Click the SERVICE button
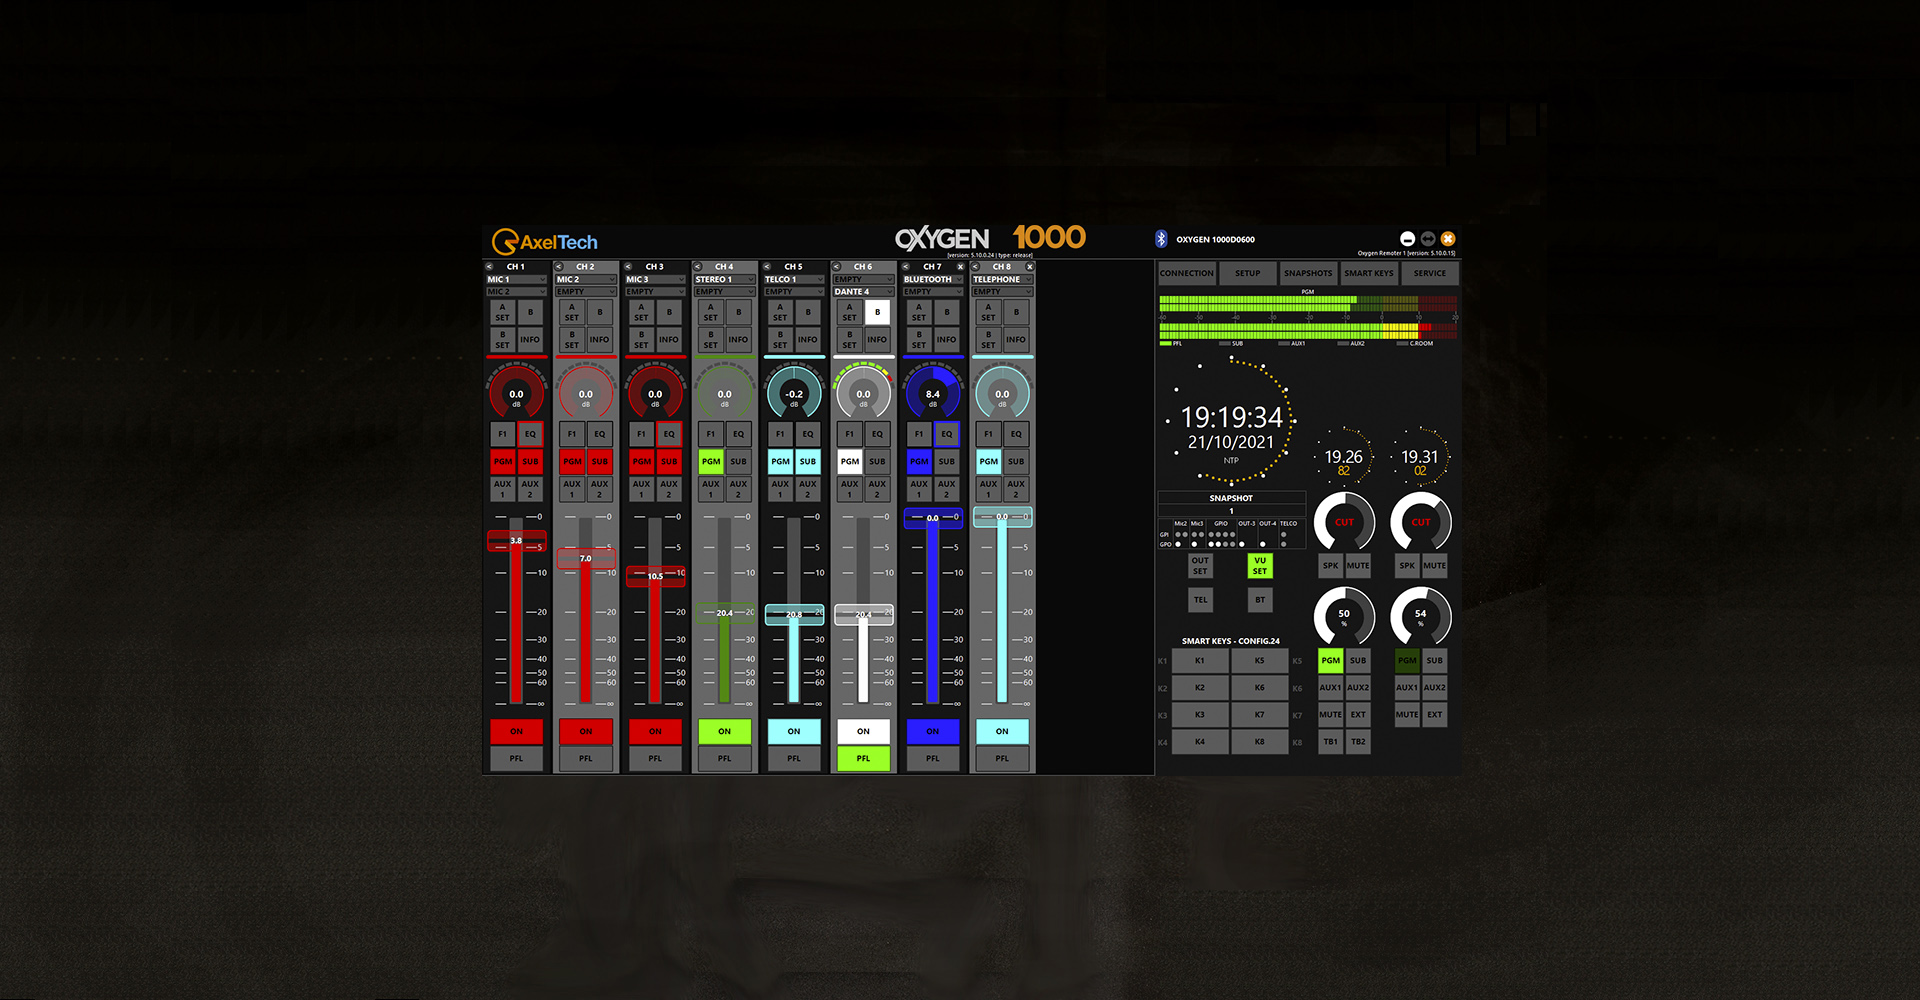The image size is (1920, 1000). coord(1430,273)
